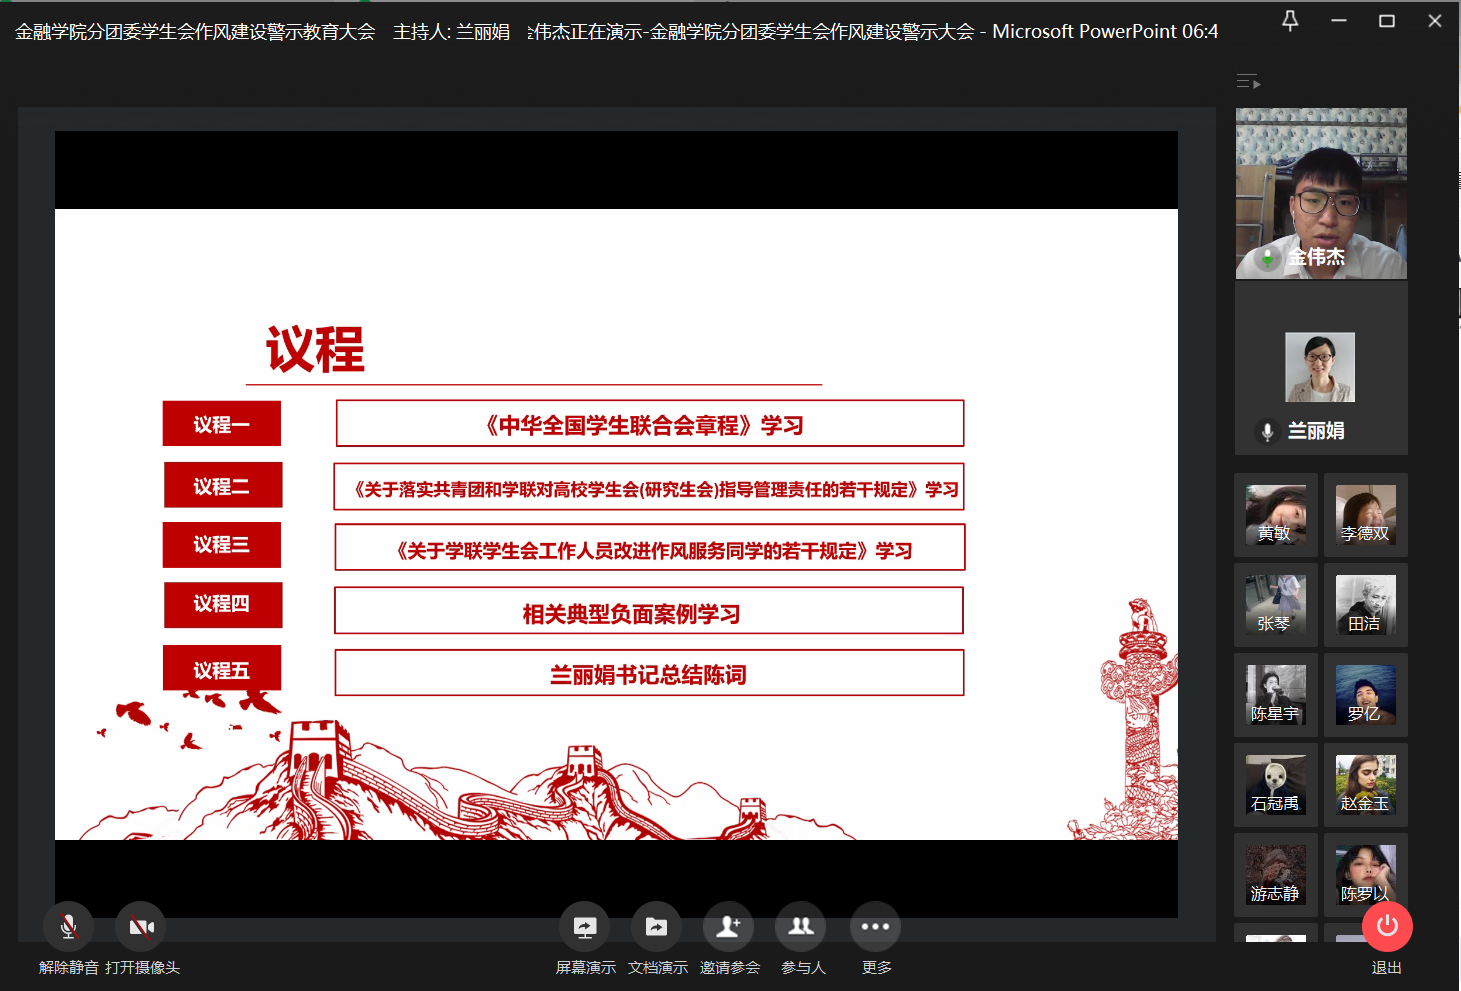The height and width of the screenshot is (991, 1461).
Task: Click participant 罗亿's tile
Action: [1366, 695]
